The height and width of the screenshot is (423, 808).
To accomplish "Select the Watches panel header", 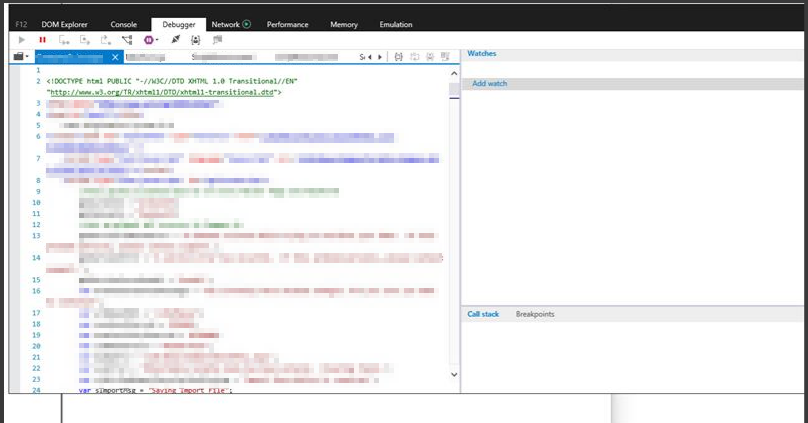I will pos(481,53).
